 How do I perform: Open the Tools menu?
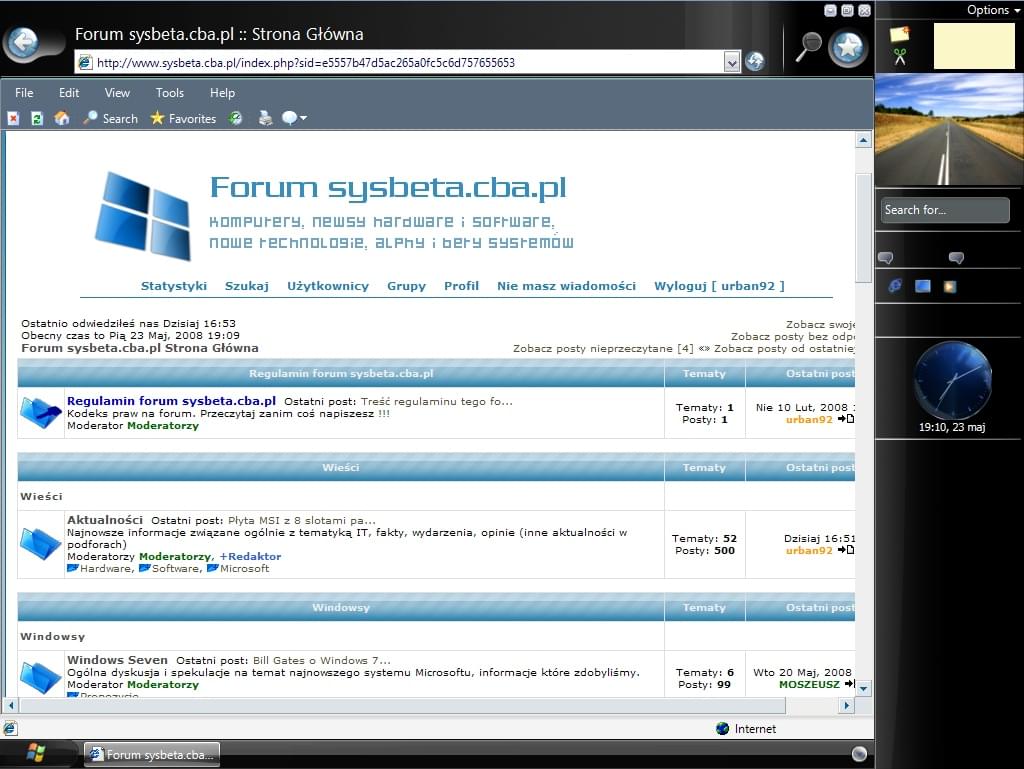point(170,93)
